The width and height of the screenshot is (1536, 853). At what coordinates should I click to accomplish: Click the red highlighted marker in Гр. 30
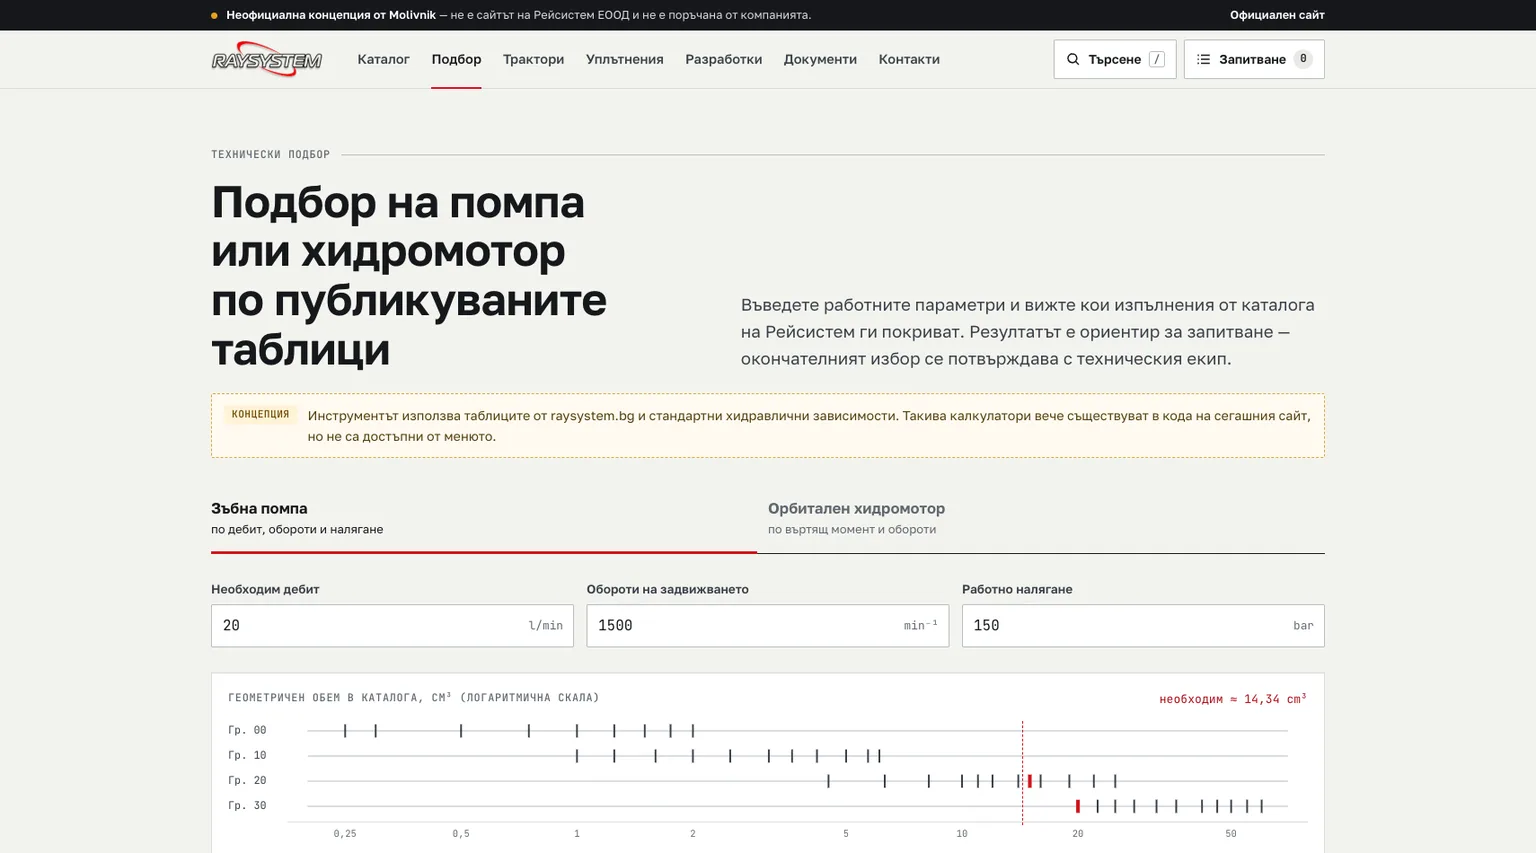pyautogui.click(x=1077, y=806)
